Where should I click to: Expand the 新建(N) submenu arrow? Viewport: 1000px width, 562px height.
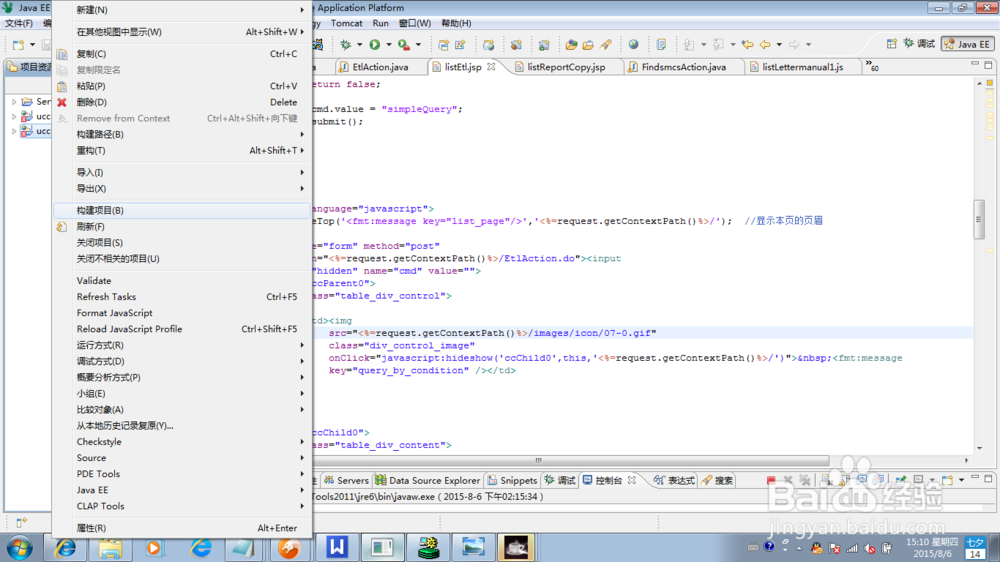[x=302, y=10]
